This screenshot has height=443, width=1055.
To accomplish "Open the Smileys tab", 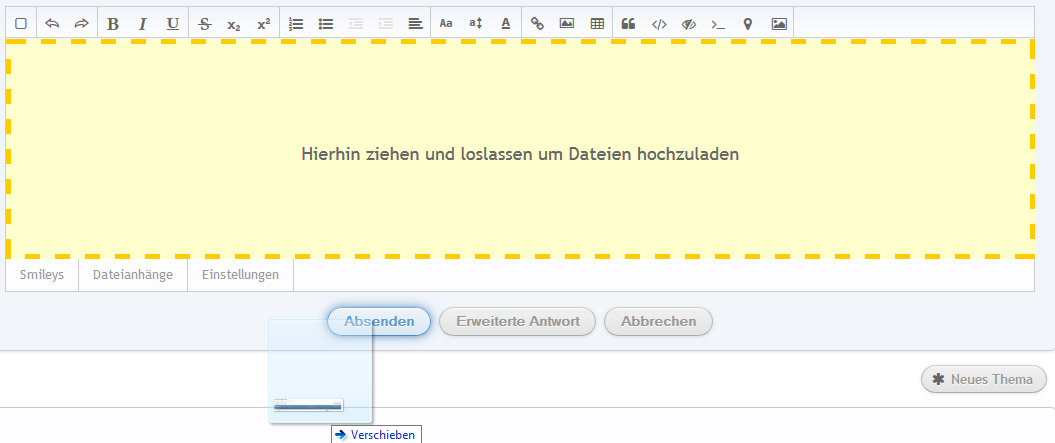I will pos(42,275).
